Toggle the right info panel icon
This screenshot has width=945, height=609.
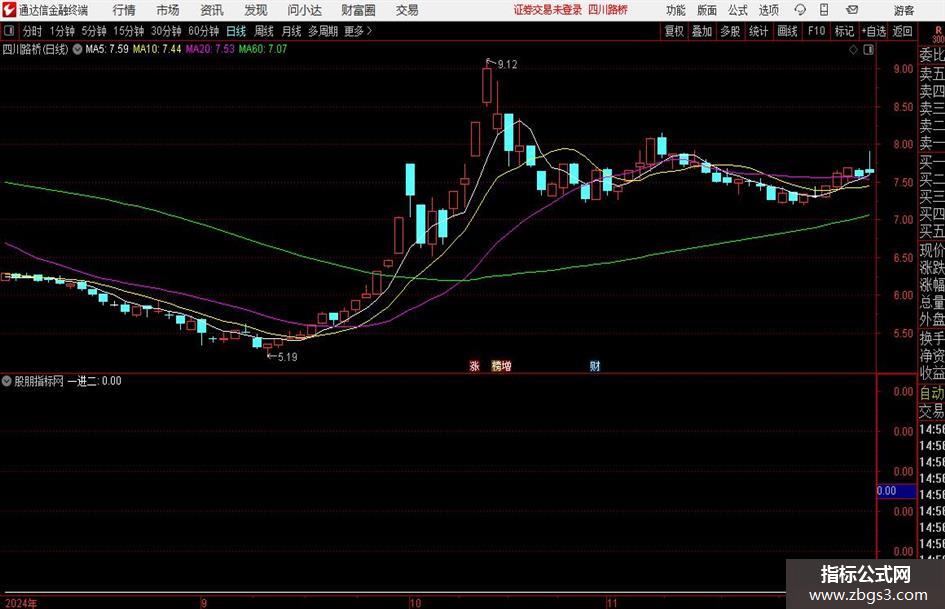click(x=868, y=50)
